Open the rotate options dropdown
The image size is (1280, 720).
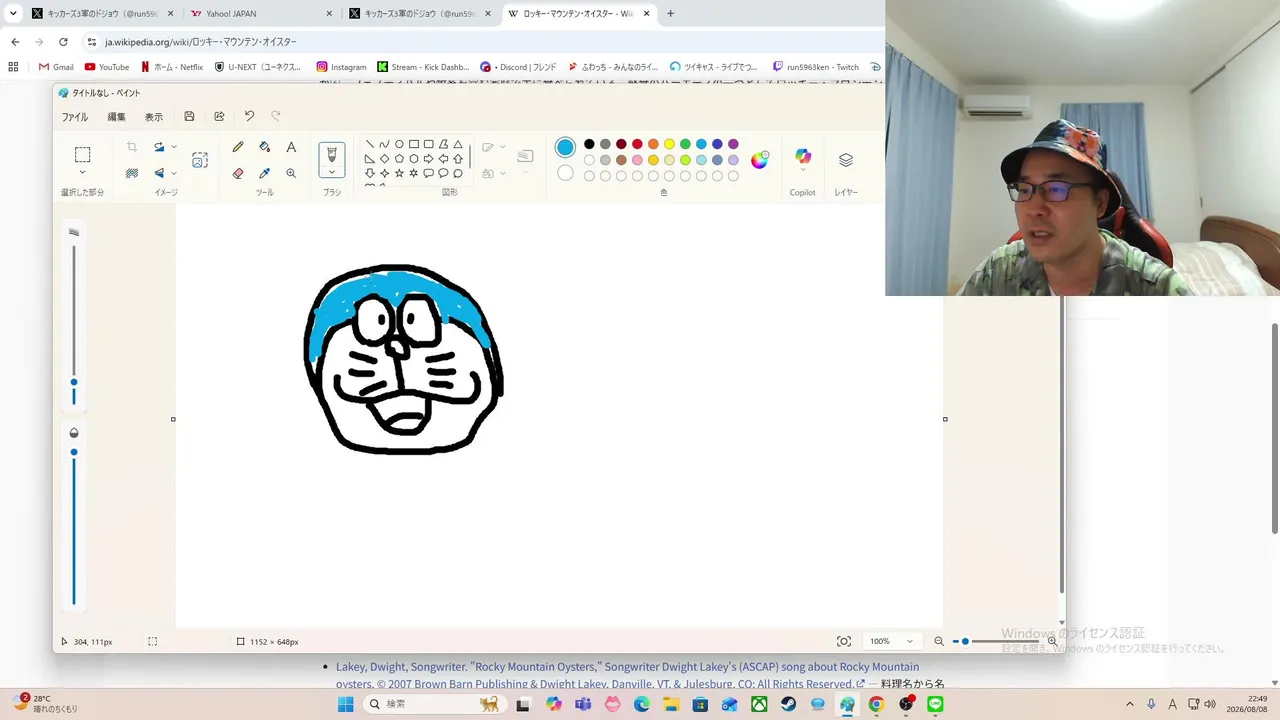[x=174, y=147]
